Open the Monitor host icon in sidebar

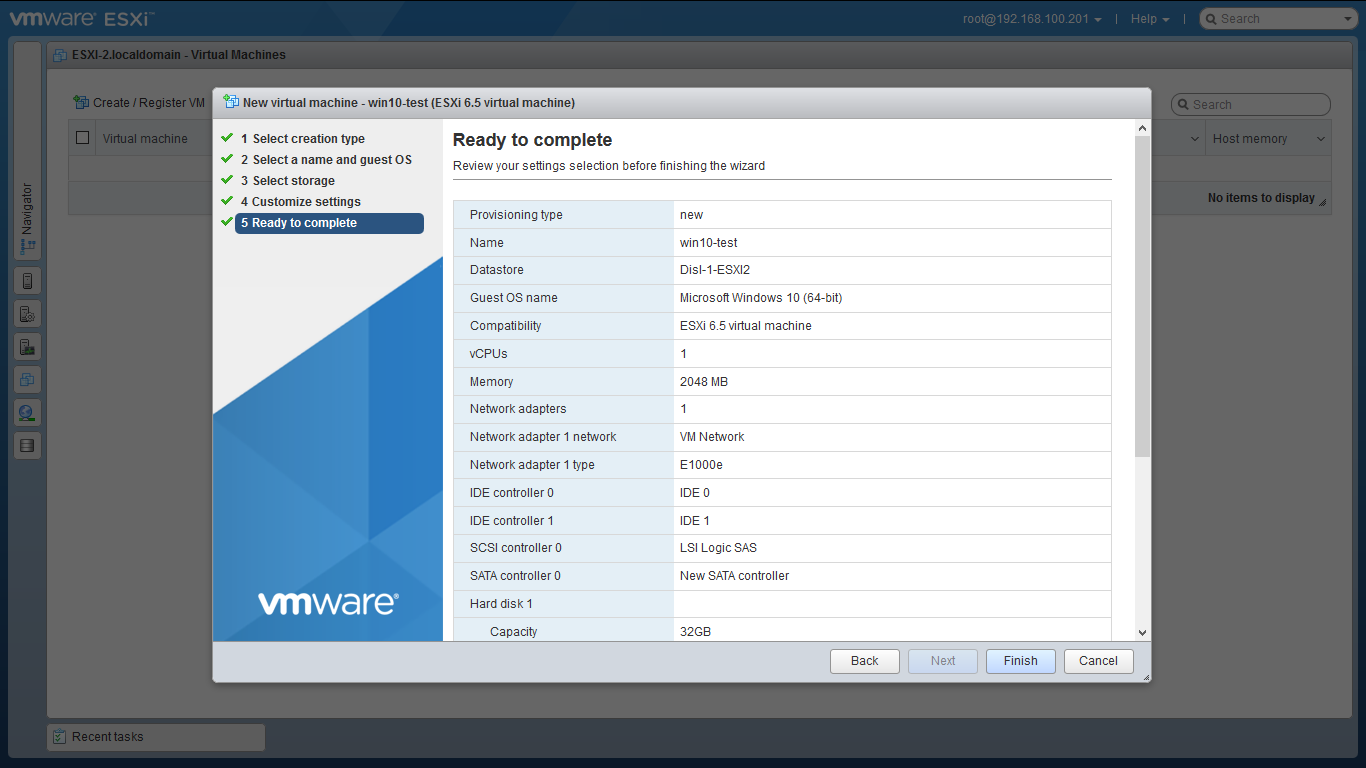pos(27,347)
